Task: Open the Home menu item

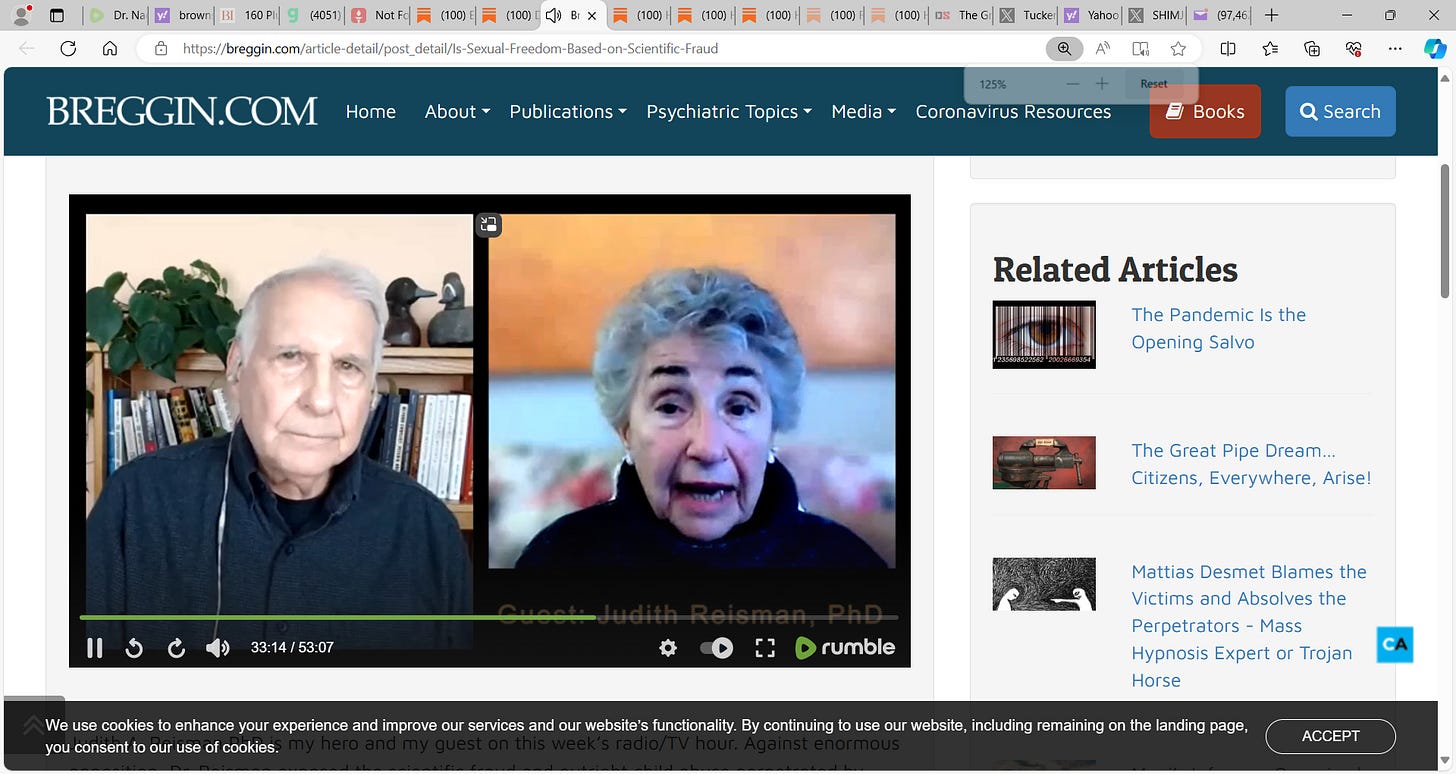Action: click(x=371, y=111)
